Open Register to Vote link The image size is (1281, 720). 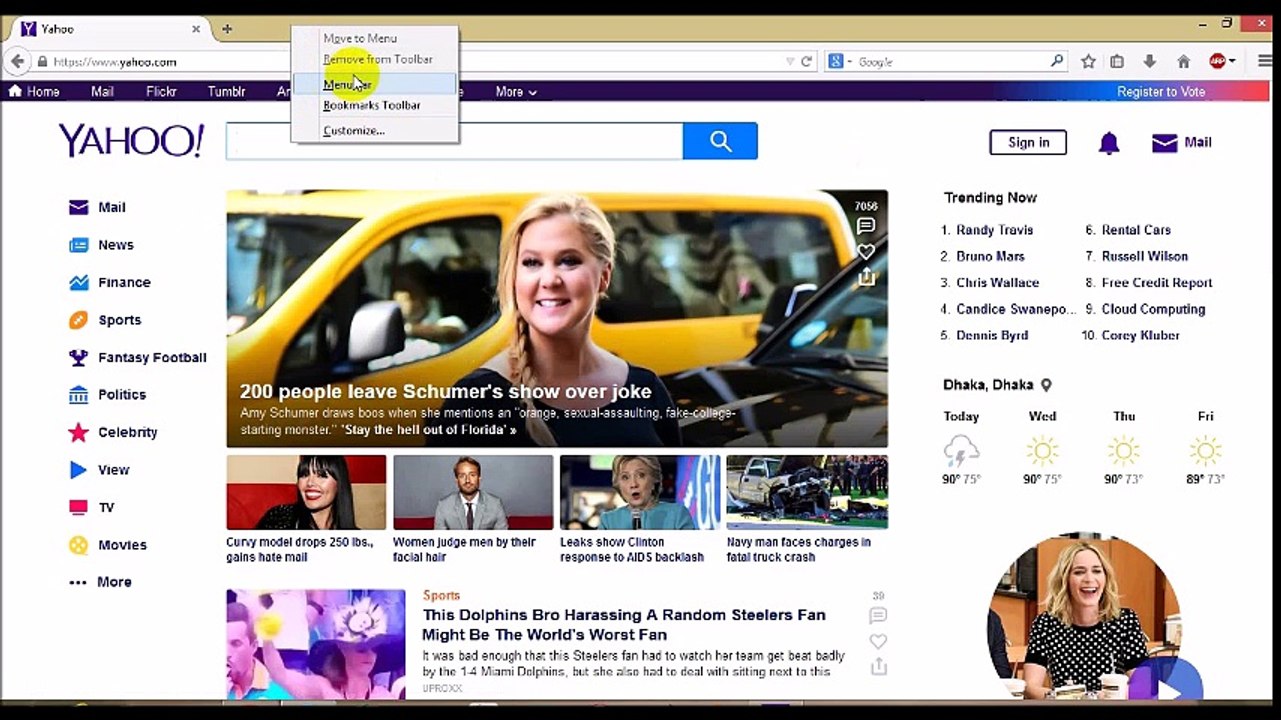click(1161, 91)
